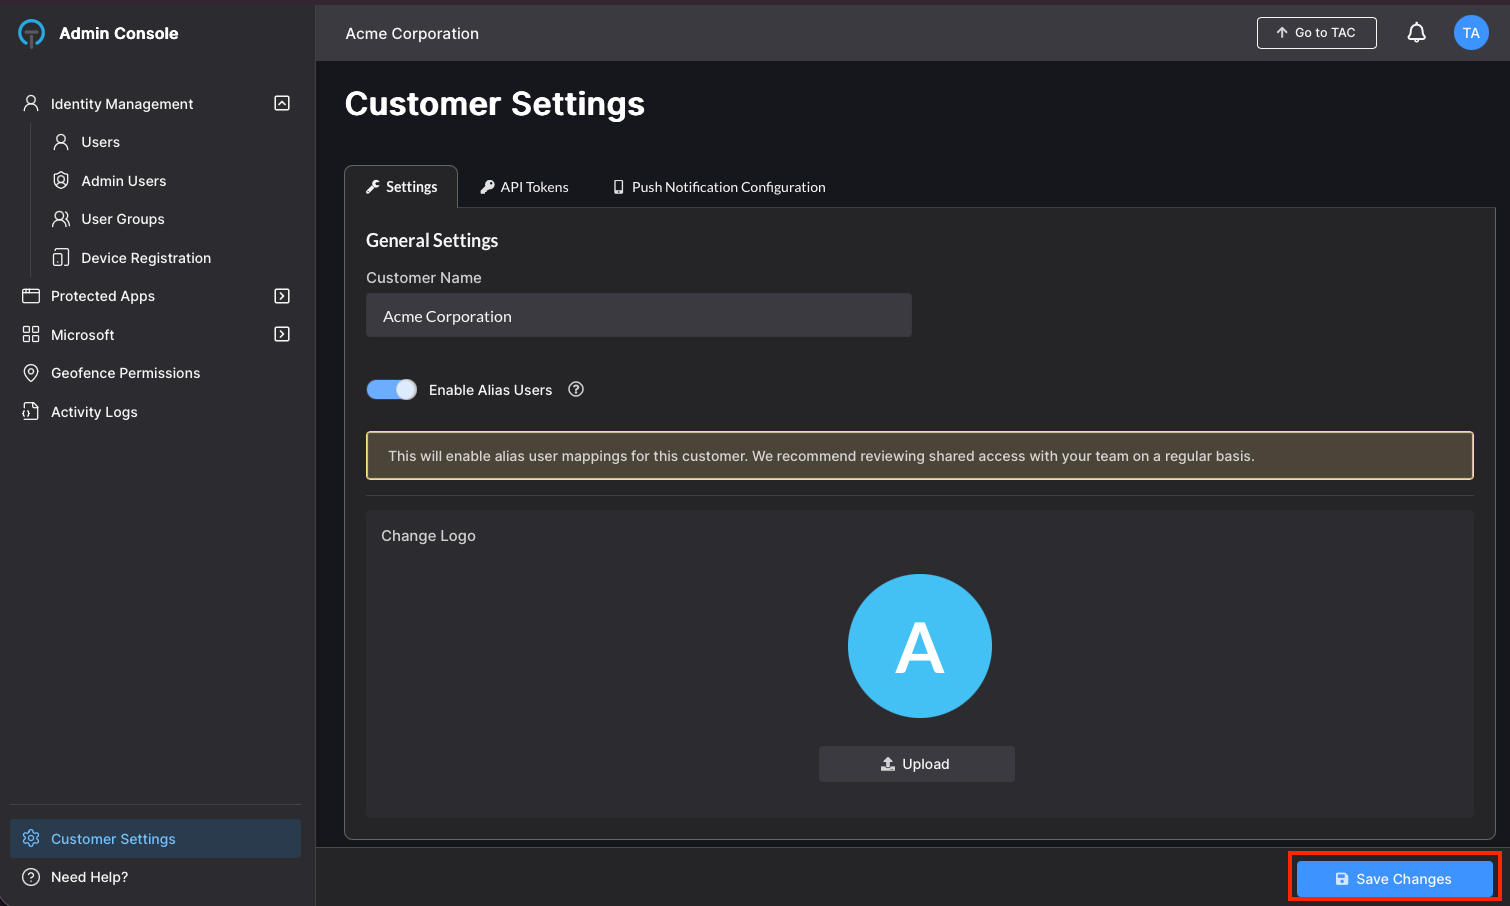Collapse the Identity Management section
This screenshot has height=906, width=1510.
click(282, 103)
